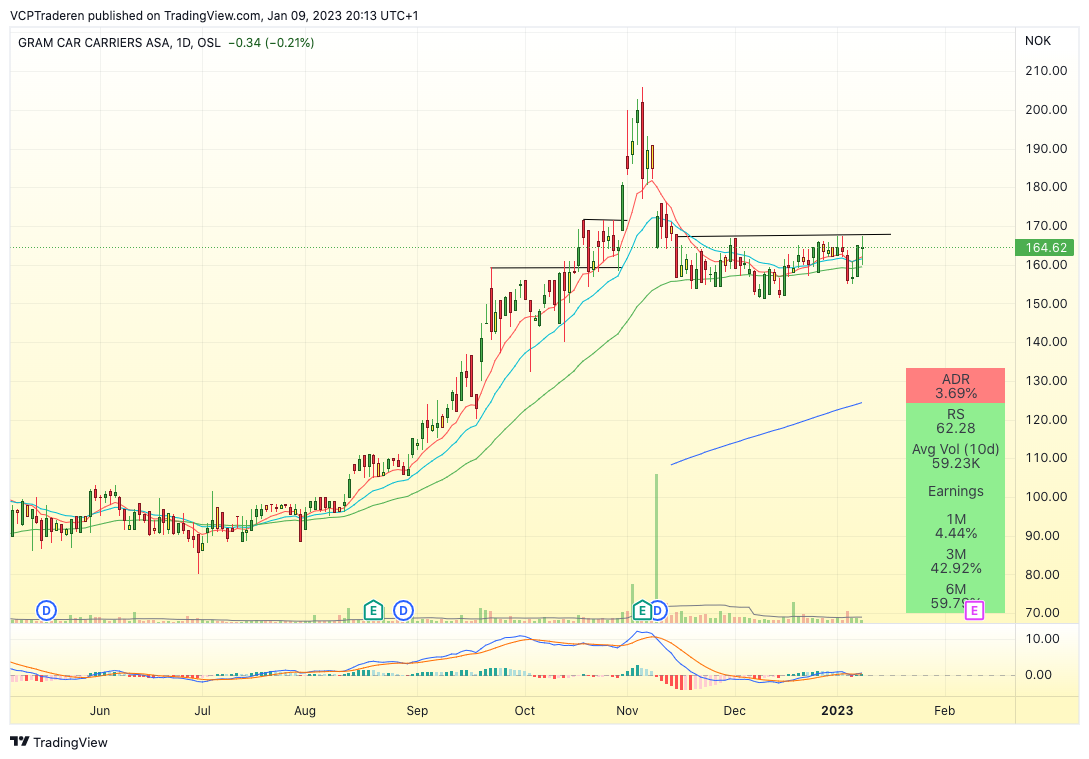The height and width of the screenshot is (759, 1089).
Task: Click the NOK currency label
Action: (1038, 41)
